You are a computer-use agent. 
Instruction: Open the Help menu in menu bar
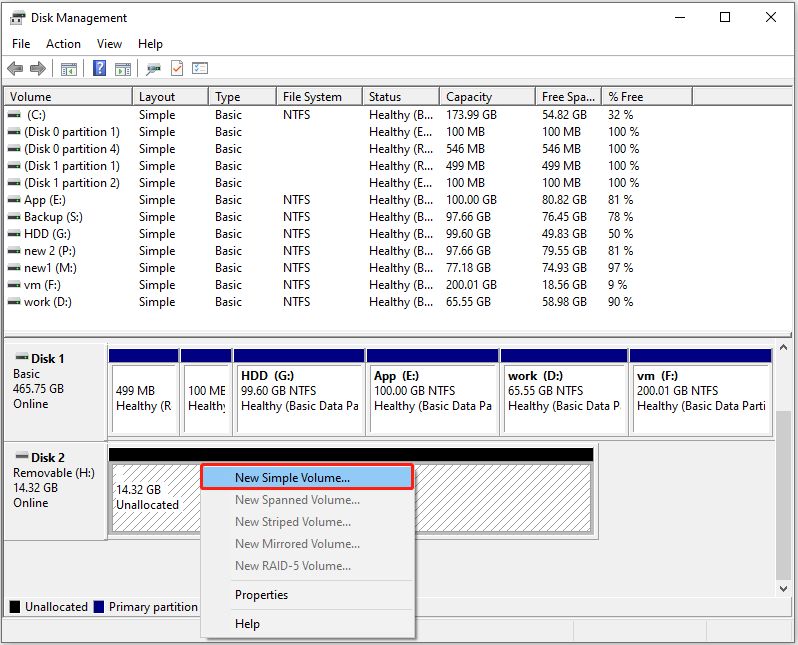coord(150,44)
